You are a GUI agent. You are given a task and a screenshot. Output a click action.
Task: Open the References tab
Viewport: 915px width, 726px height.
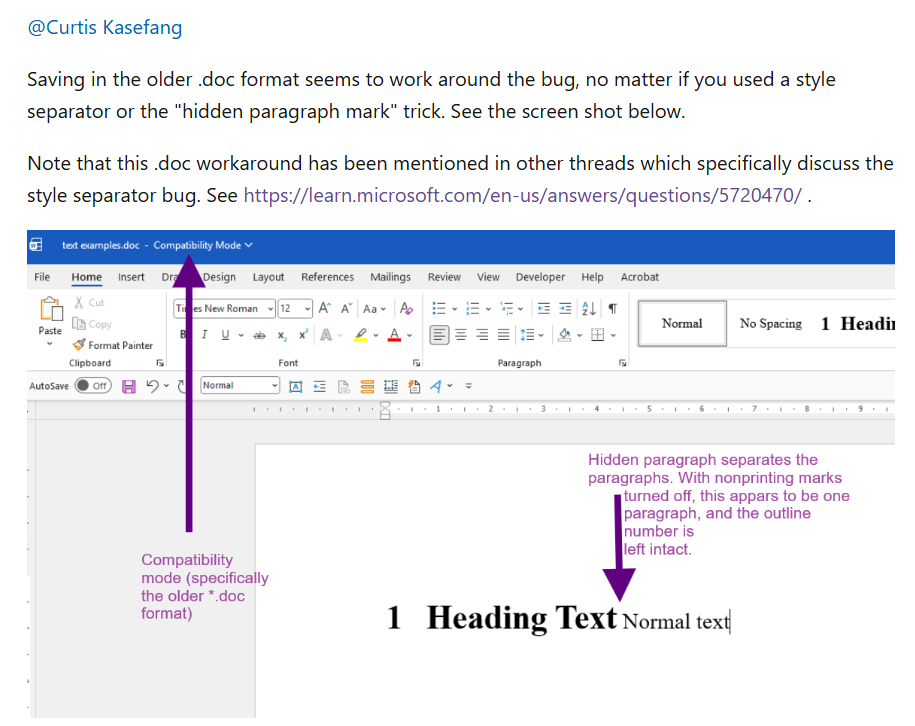pos(327,277)
